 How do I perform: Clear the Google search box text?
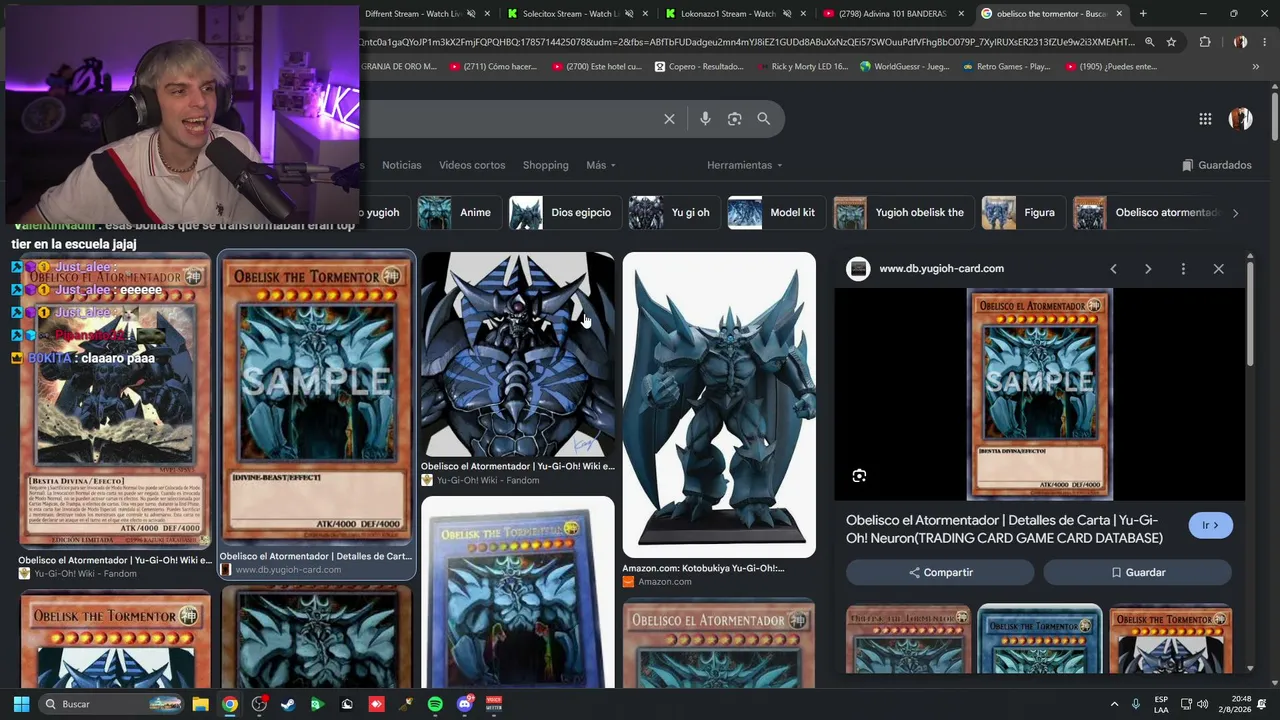[x=669, y=119]
